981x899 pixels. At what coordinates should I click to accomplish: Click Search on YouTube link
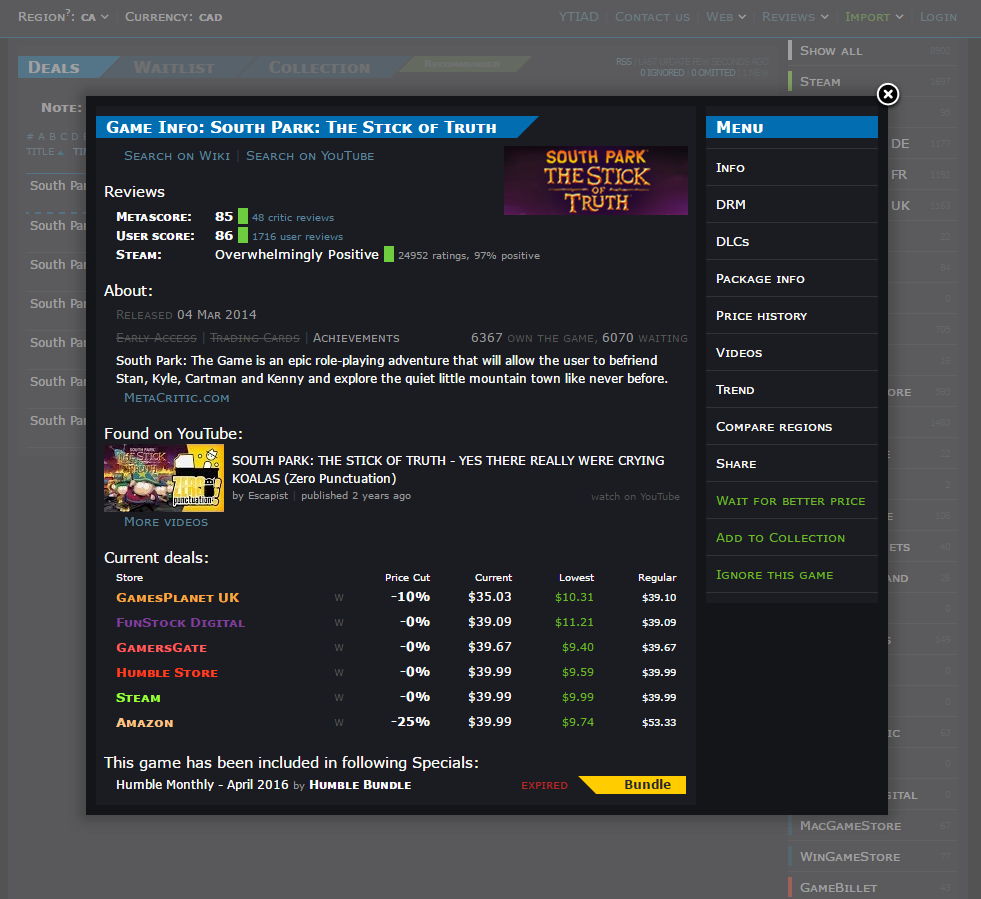tap(310, 156)
